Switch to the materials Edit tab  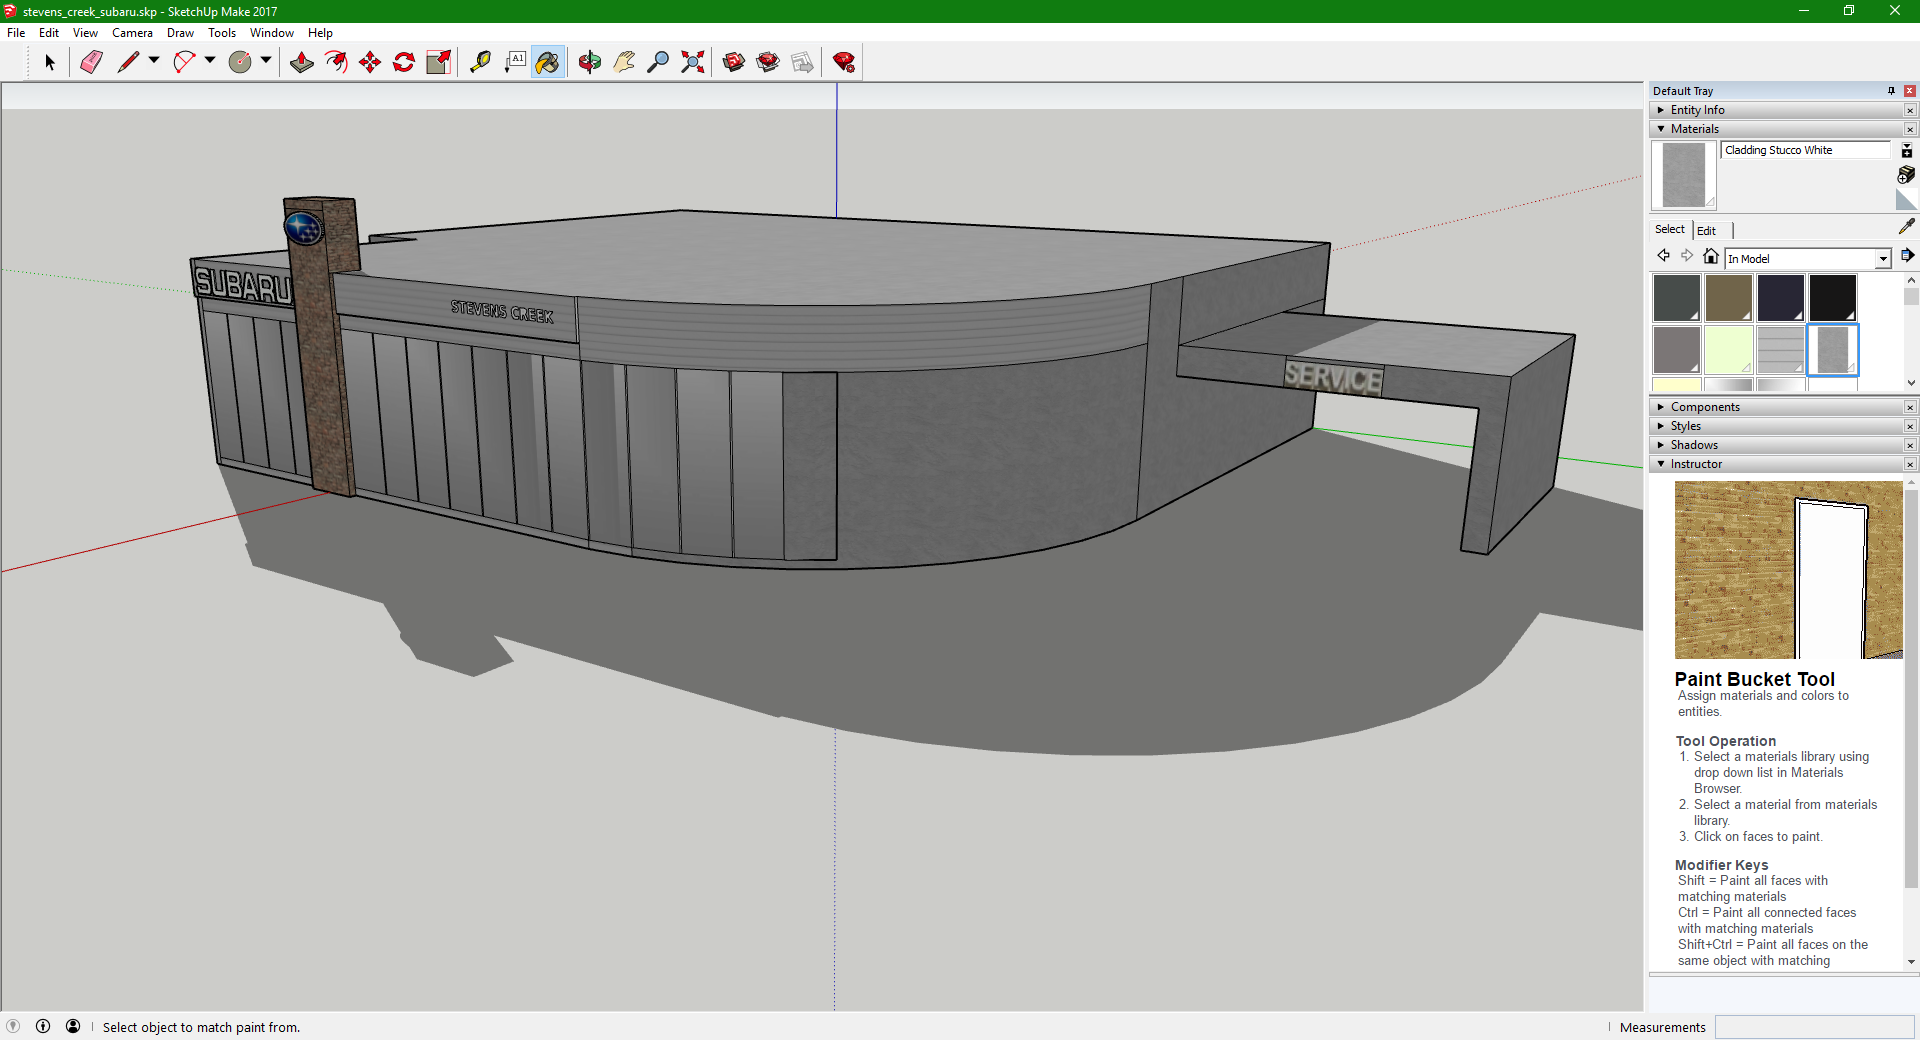(x=1706, y=230)
